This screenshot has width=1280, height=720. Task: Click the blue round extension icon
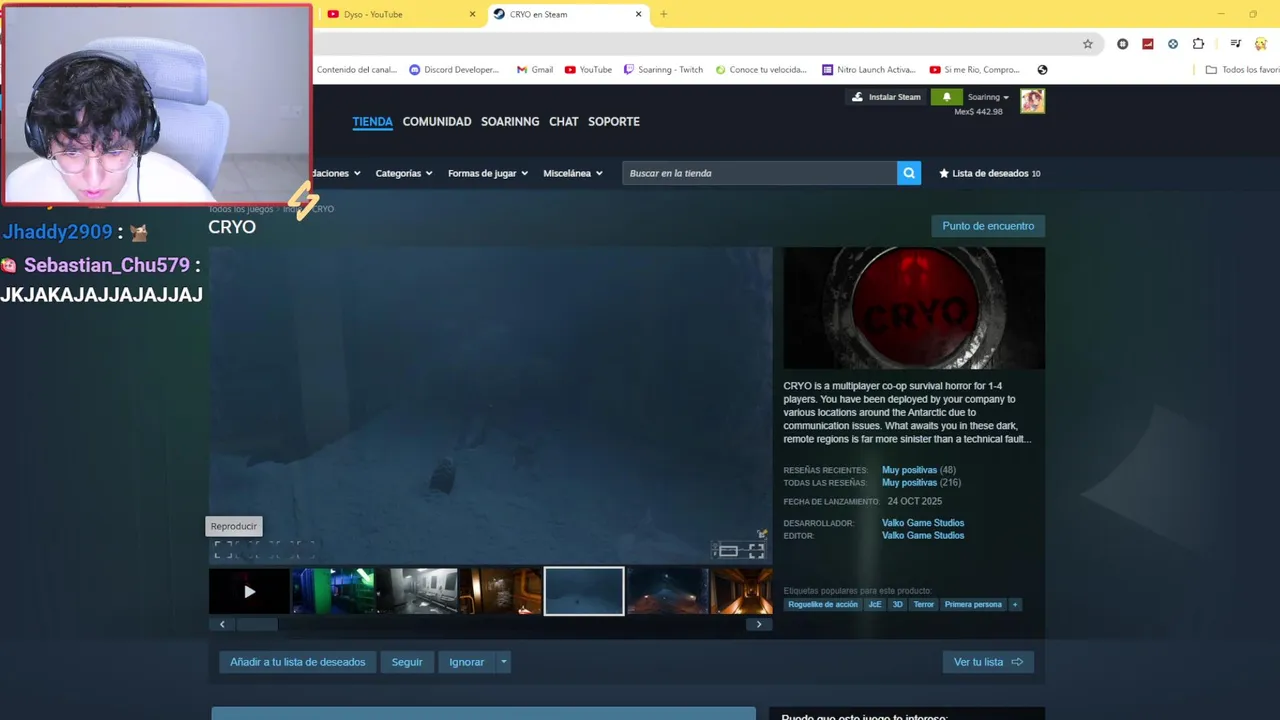point(1172,44)
